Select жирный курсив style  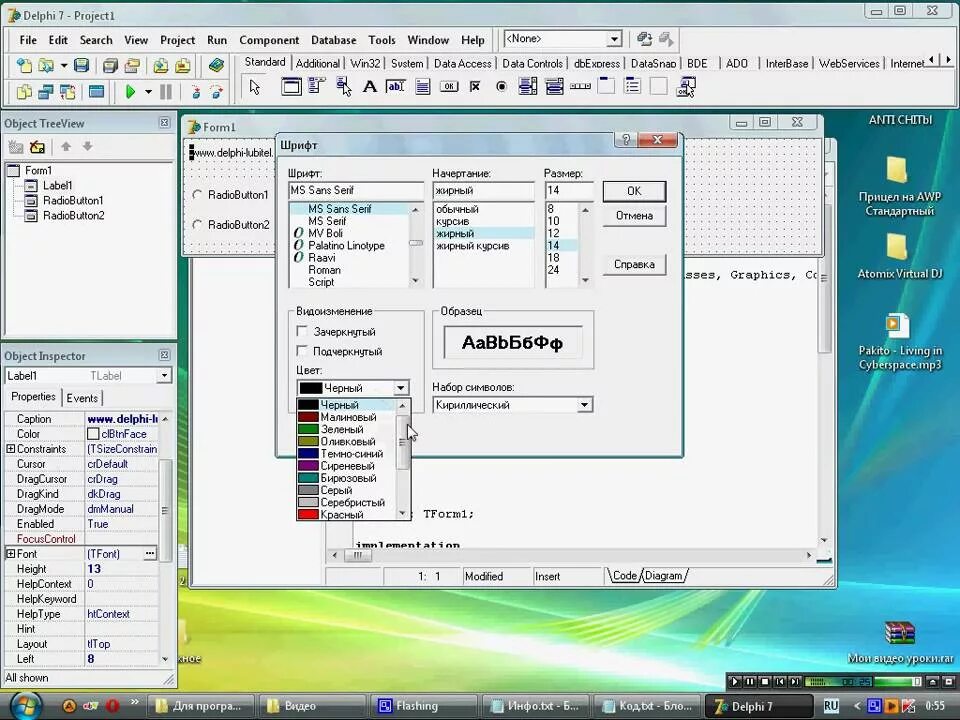point(472,246)
